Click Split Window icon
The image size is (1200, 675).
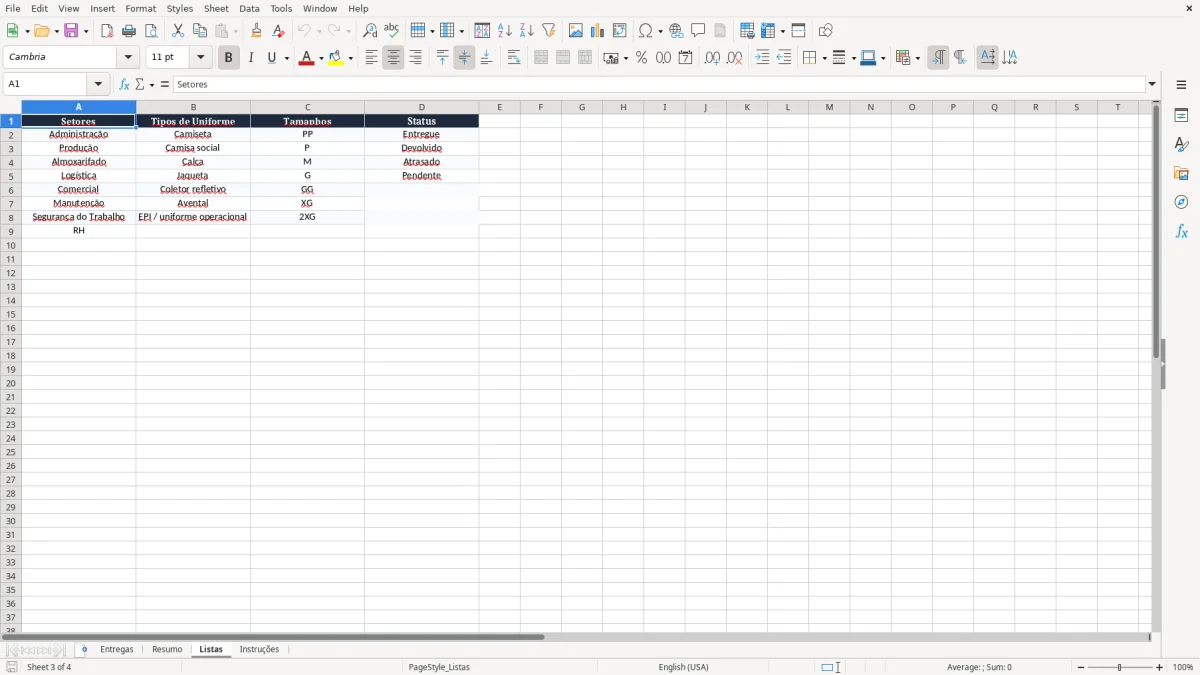[x=799, y=31]
